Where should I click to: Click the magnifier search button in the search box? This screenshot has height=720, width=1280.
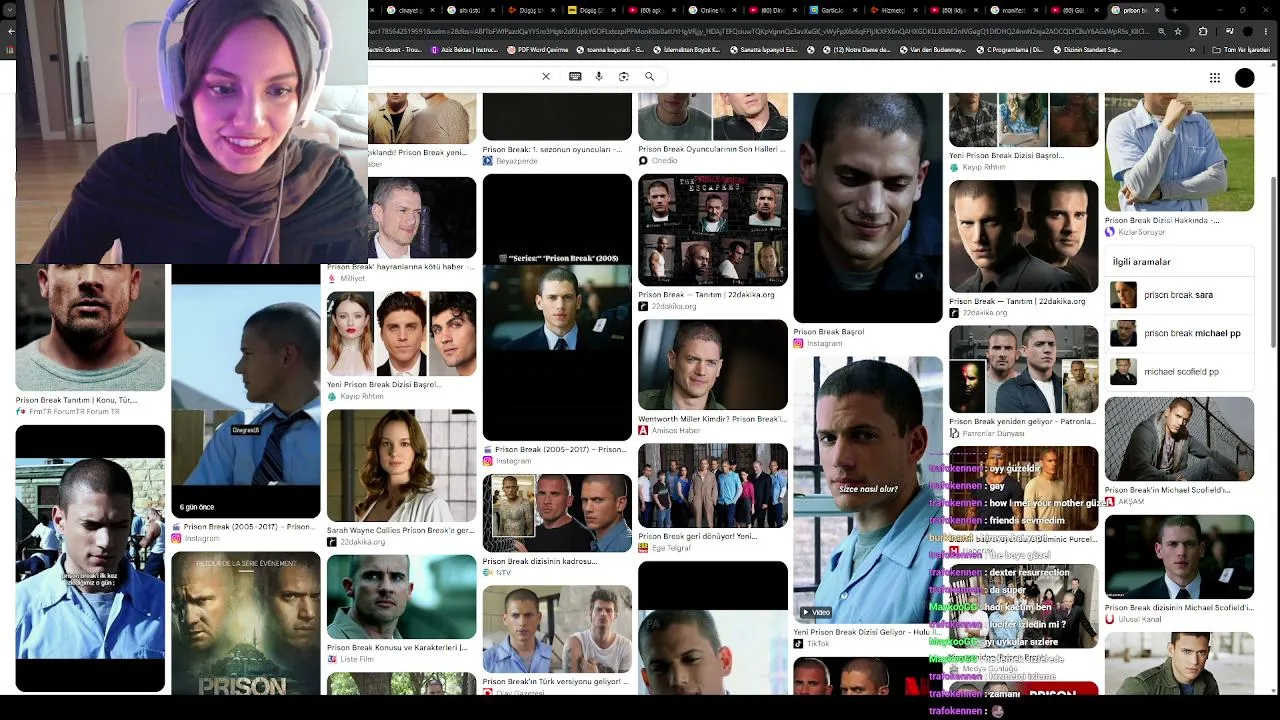(x=649, y=76)
